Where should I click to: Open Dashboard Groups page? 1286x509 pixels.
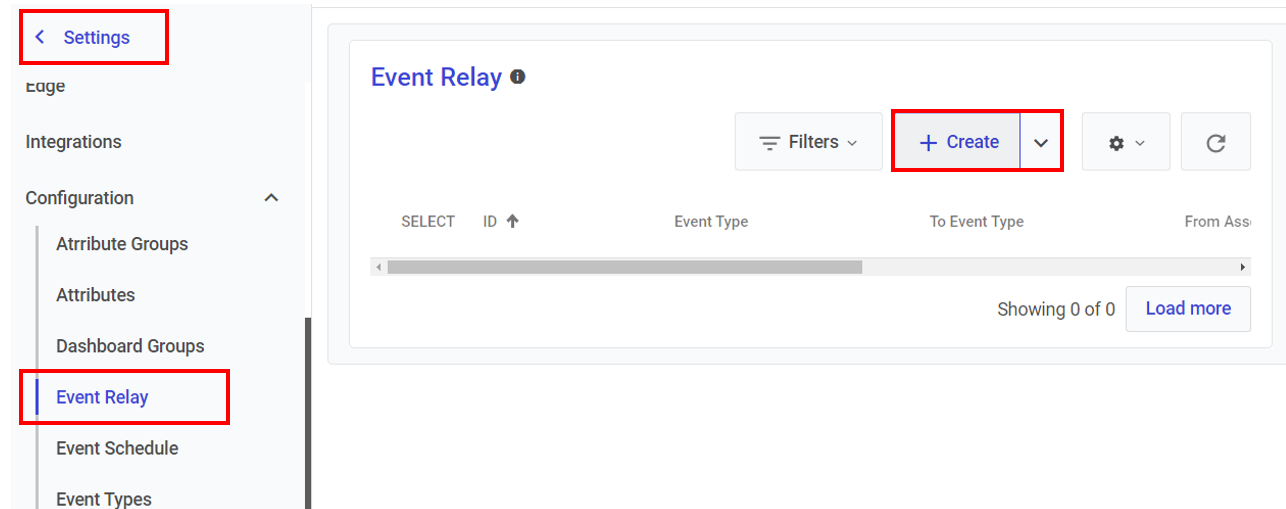pos(130,346)
